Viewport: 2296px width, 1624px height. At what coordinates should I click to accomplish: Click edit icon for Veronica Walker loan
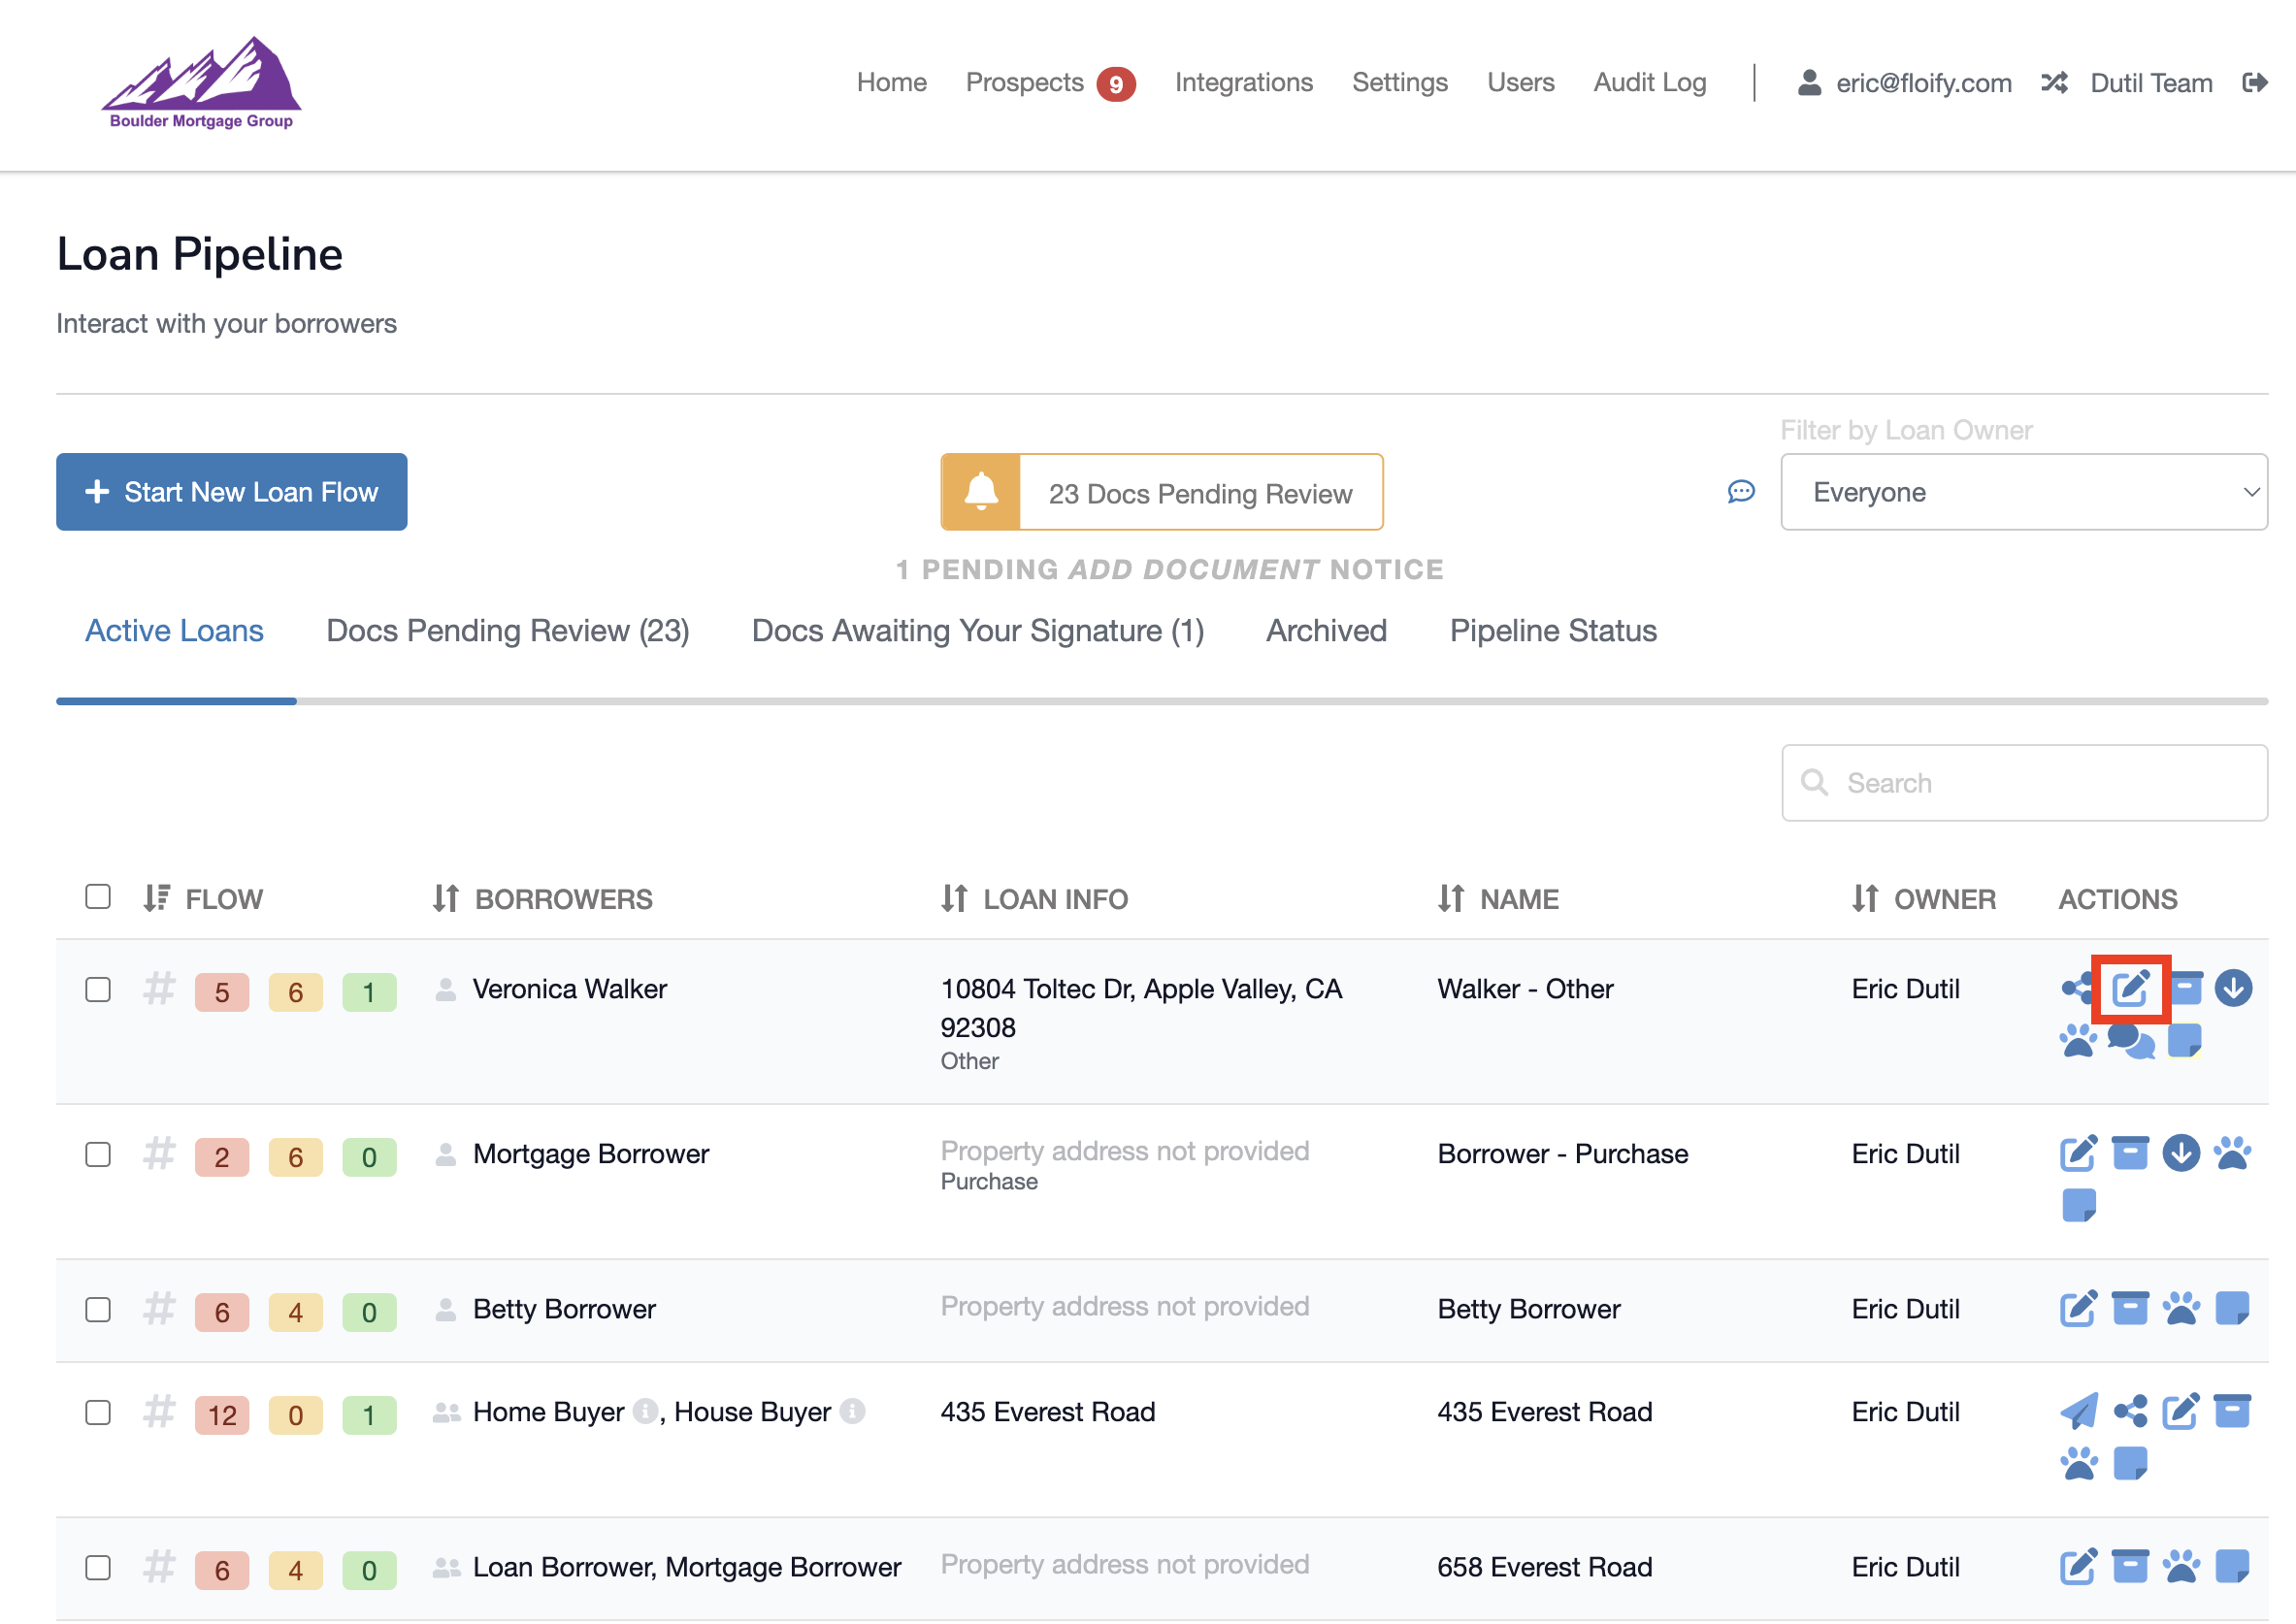[2130, 989]
